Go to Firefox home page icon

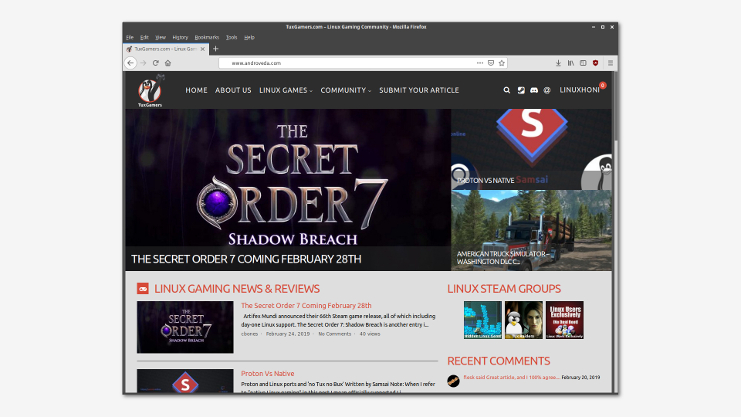click(x=168, y=62)
